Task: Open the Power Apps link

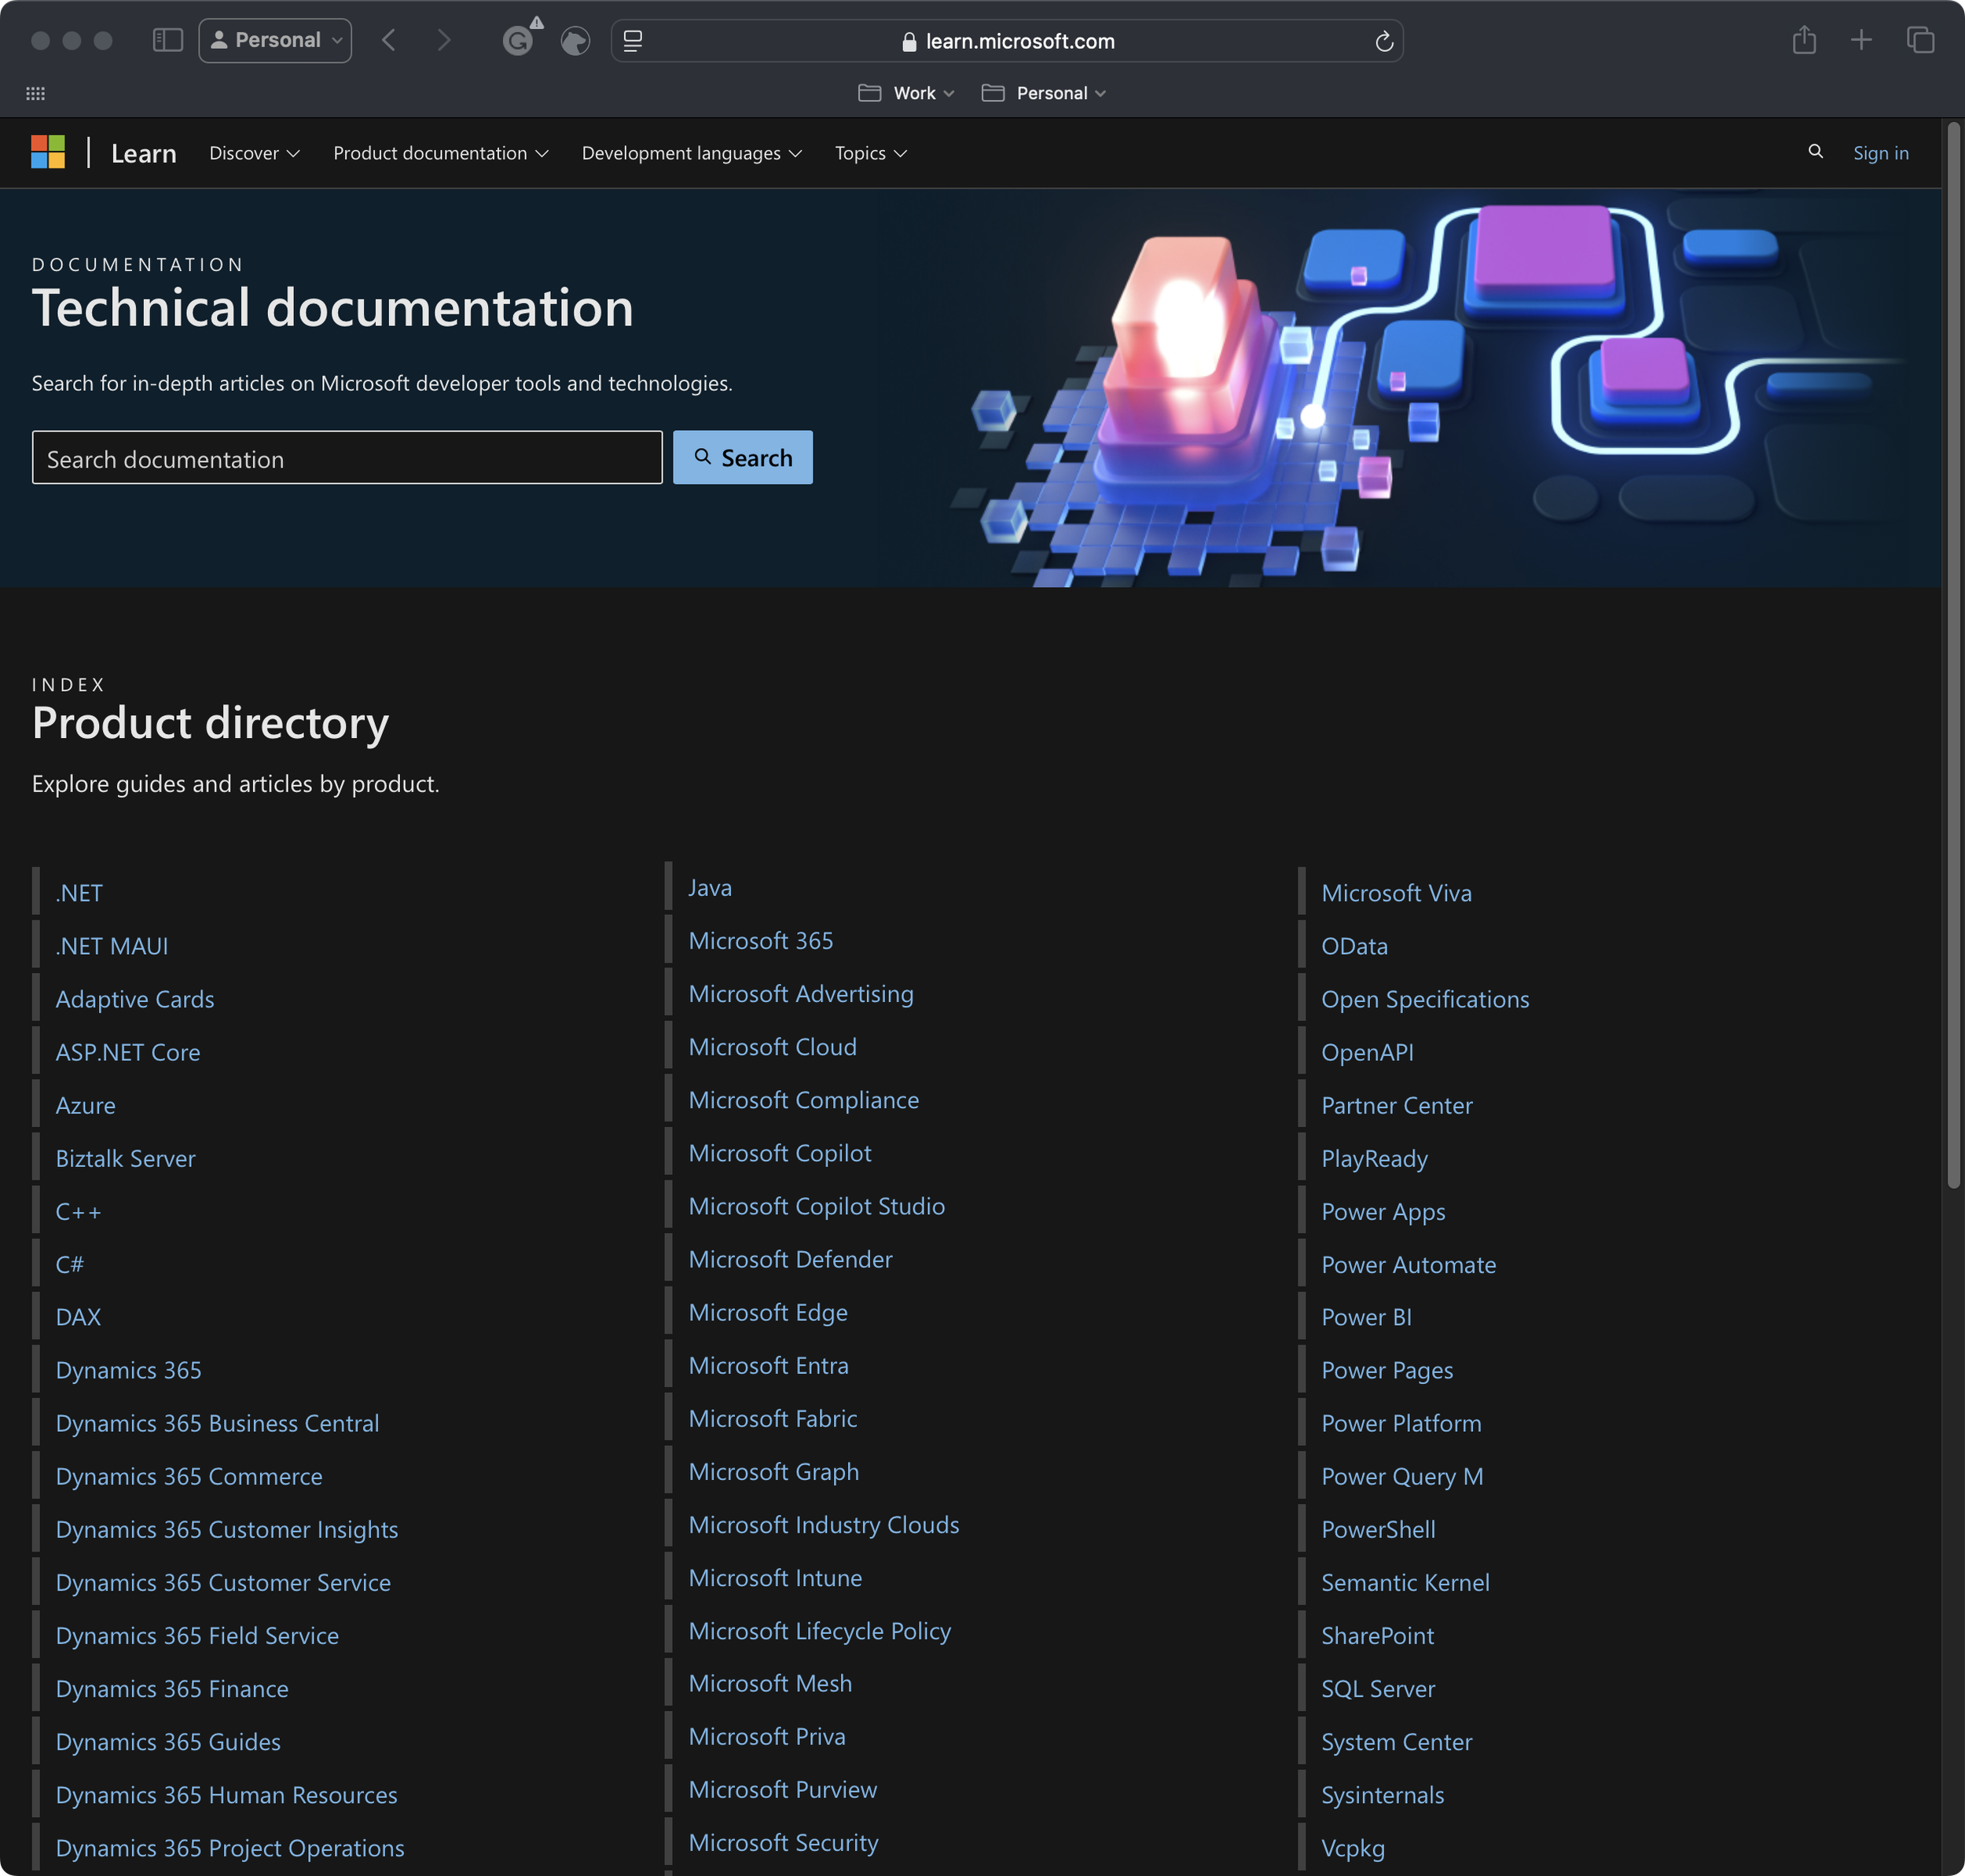Action: coord(1383,1211)
